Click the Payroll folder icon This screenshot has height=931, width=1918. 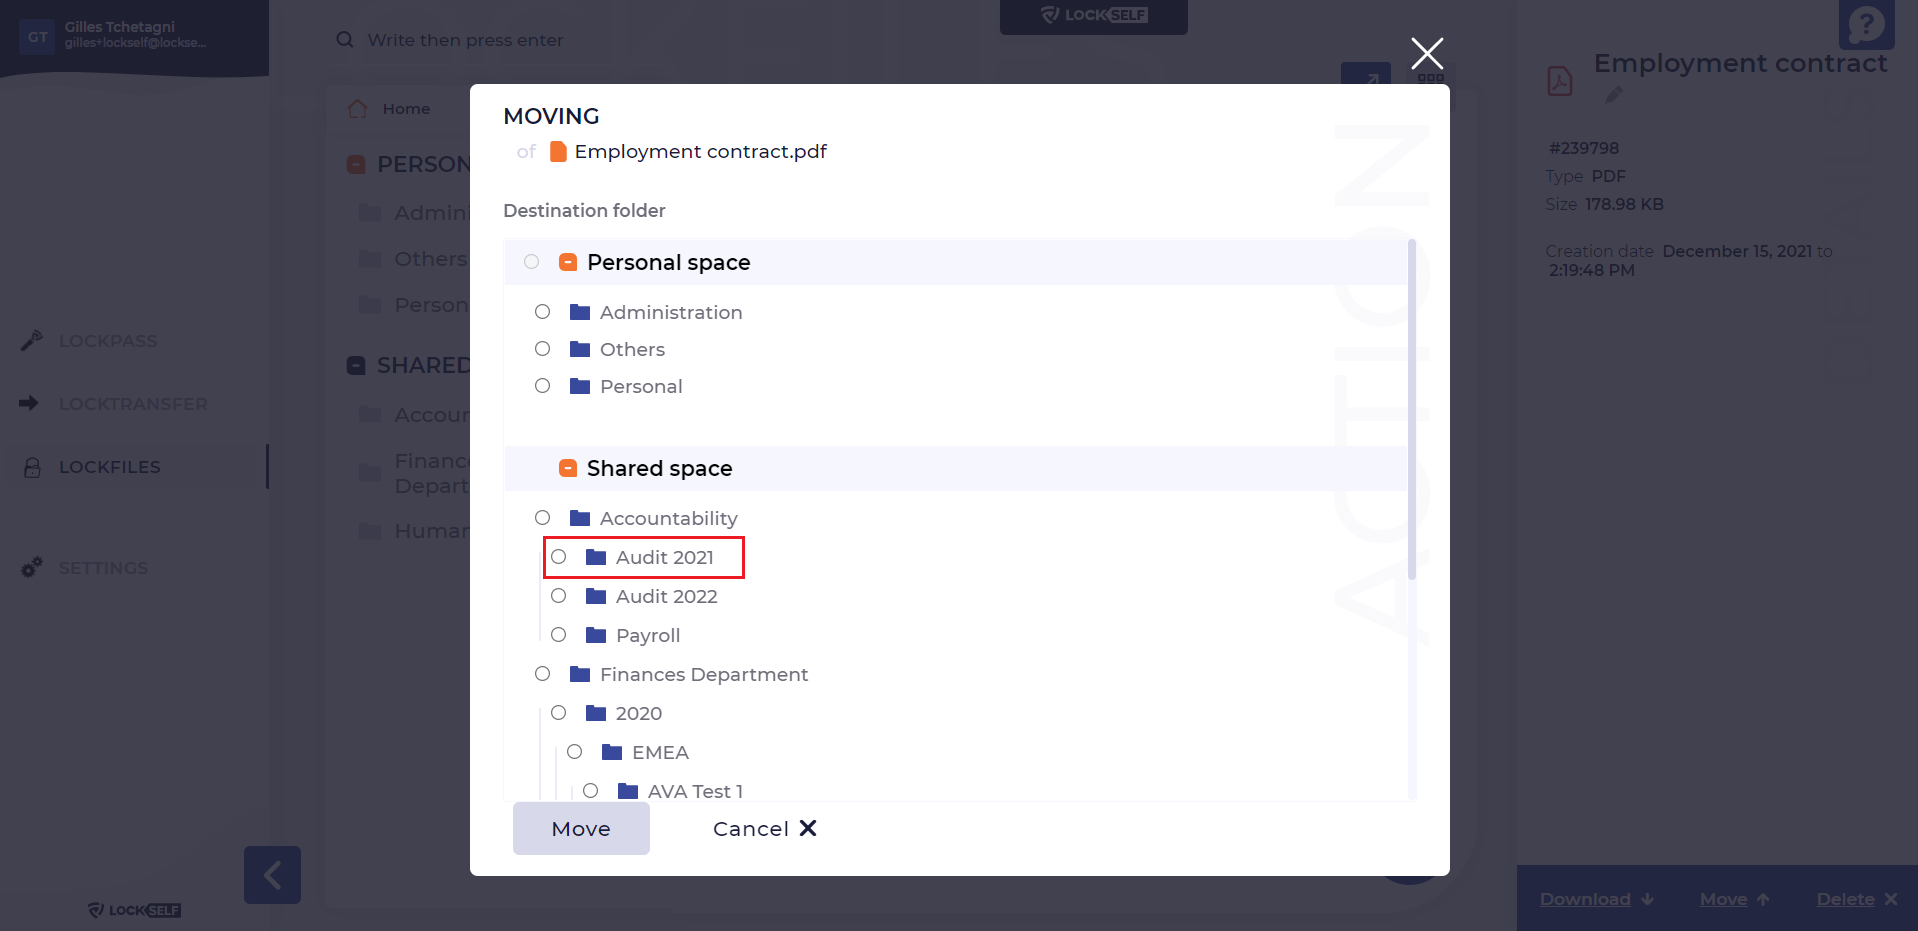(596, 635)
